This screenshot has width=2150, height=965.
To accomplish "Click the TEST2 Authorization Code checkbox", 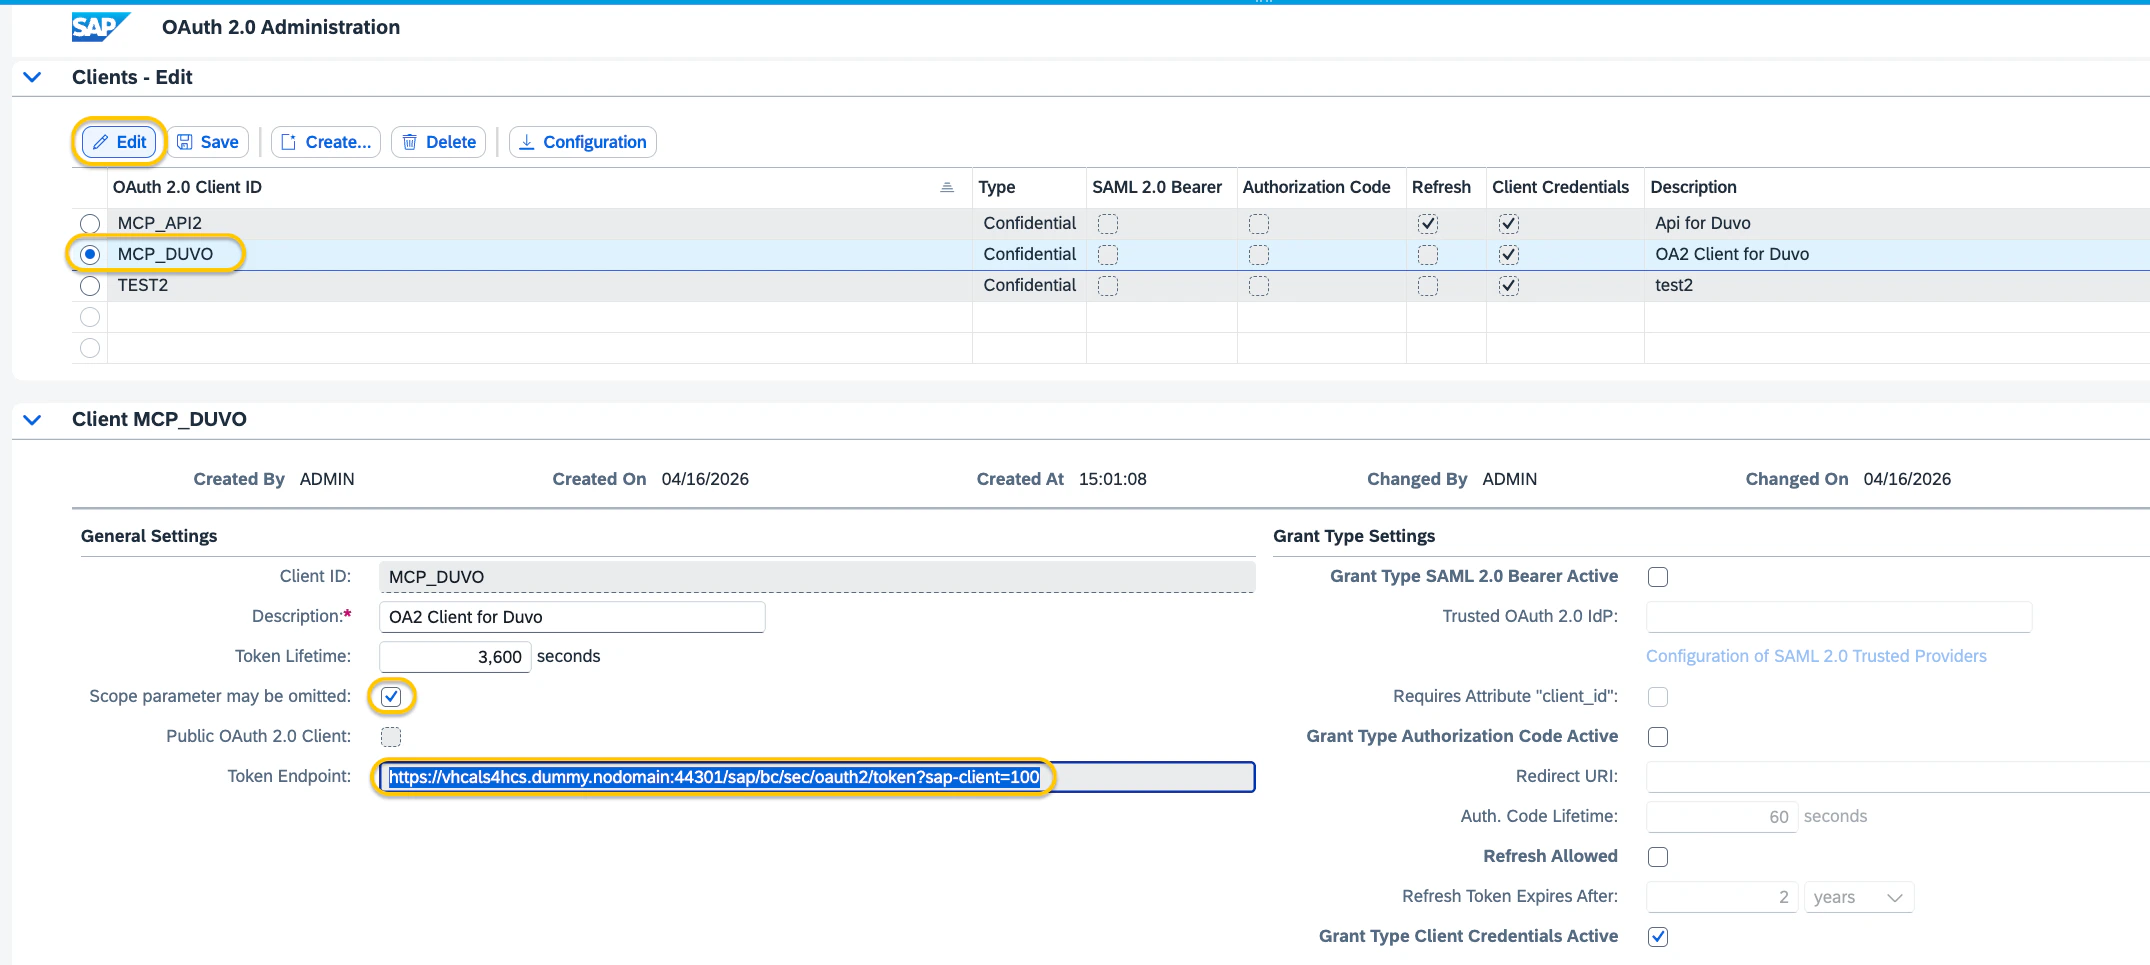I will [1259, 286].
